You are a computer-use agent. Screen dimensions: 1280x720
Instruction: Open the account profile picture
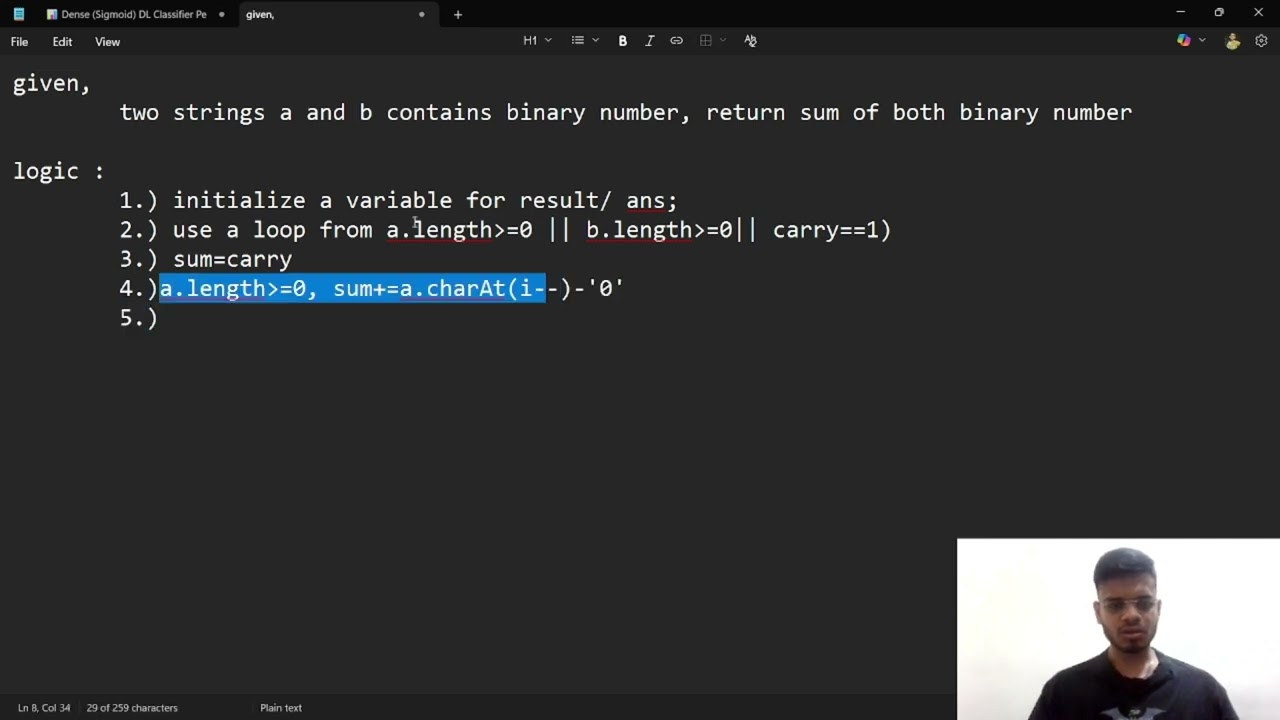point(1232,40)
